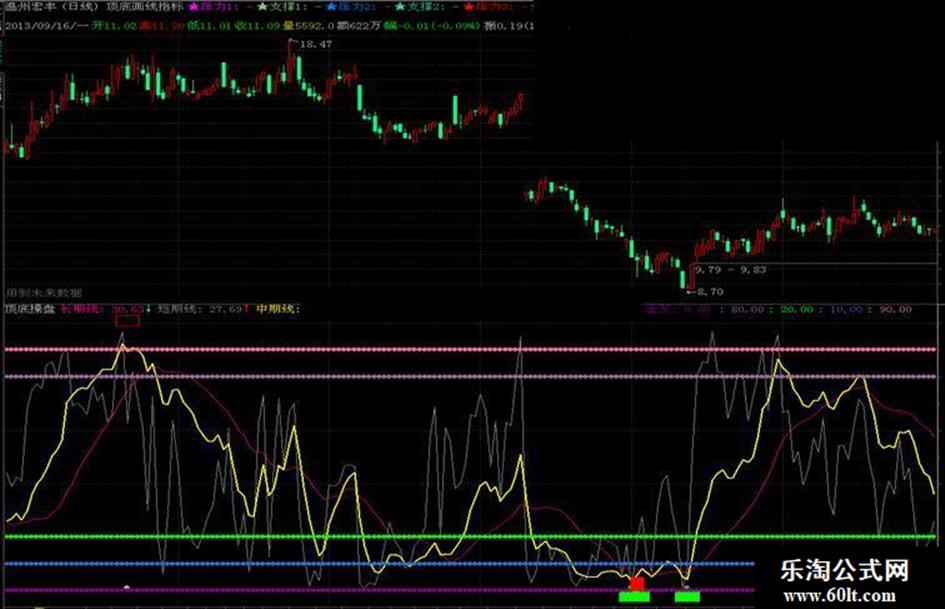
Task: Click the red square sell signal marker
Action: coord(637,582)
